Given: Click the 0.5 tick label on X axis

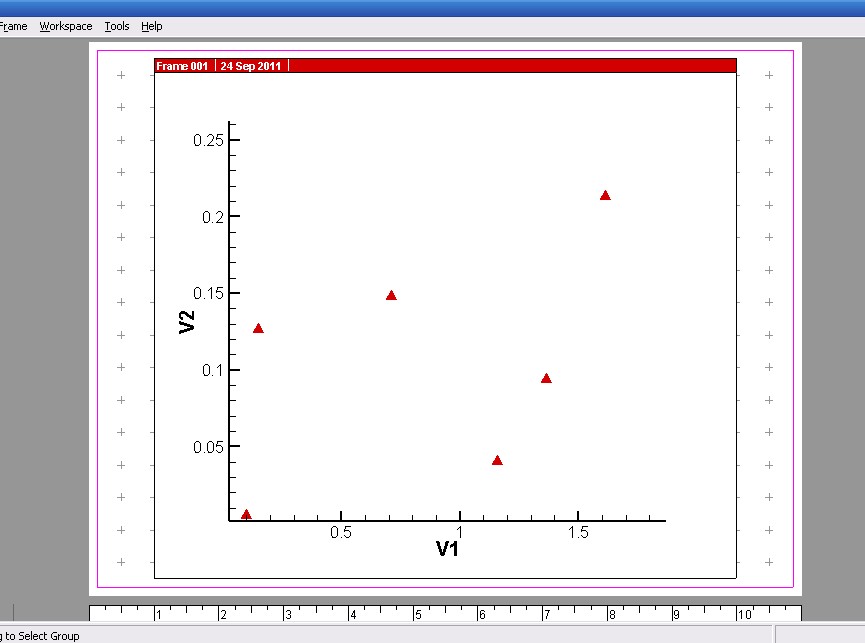Looking at the screenshot, I should tap(341, 533).
